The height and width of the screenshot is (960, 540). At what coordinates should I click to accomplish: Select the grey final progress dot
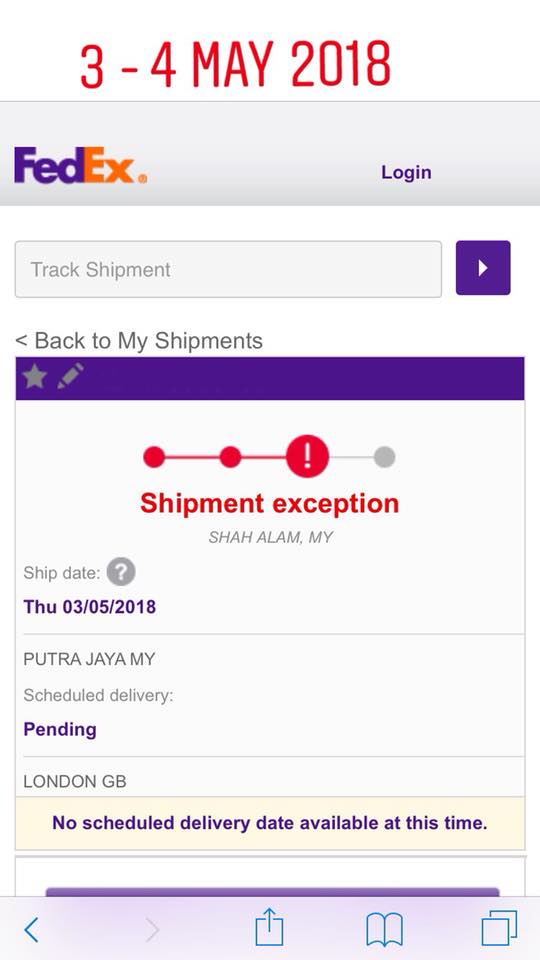[384, 457]
